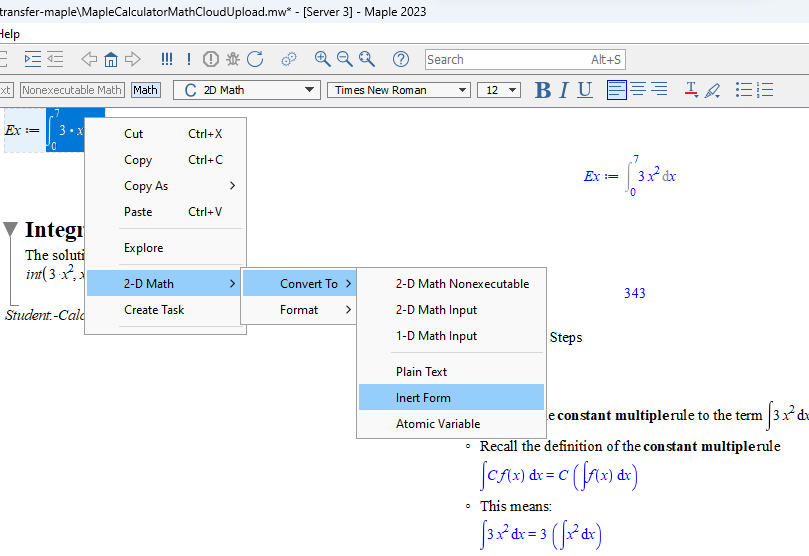Click the result value 343
This screenshot has height=556, width=809.
(x=635, y=293)
